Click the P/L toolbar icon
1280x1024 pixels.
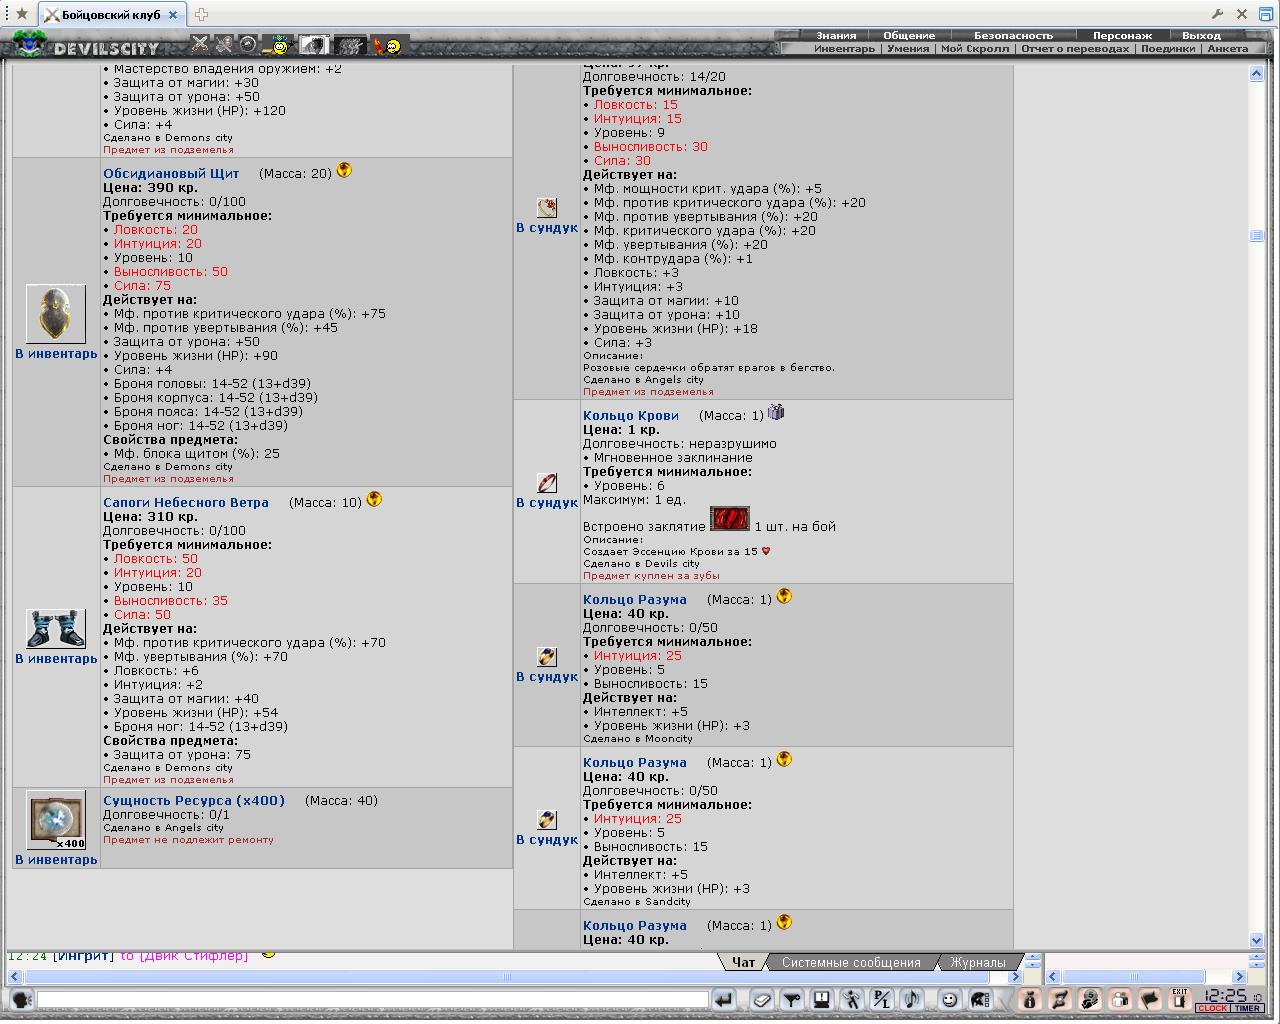click(x=881, y=998)
